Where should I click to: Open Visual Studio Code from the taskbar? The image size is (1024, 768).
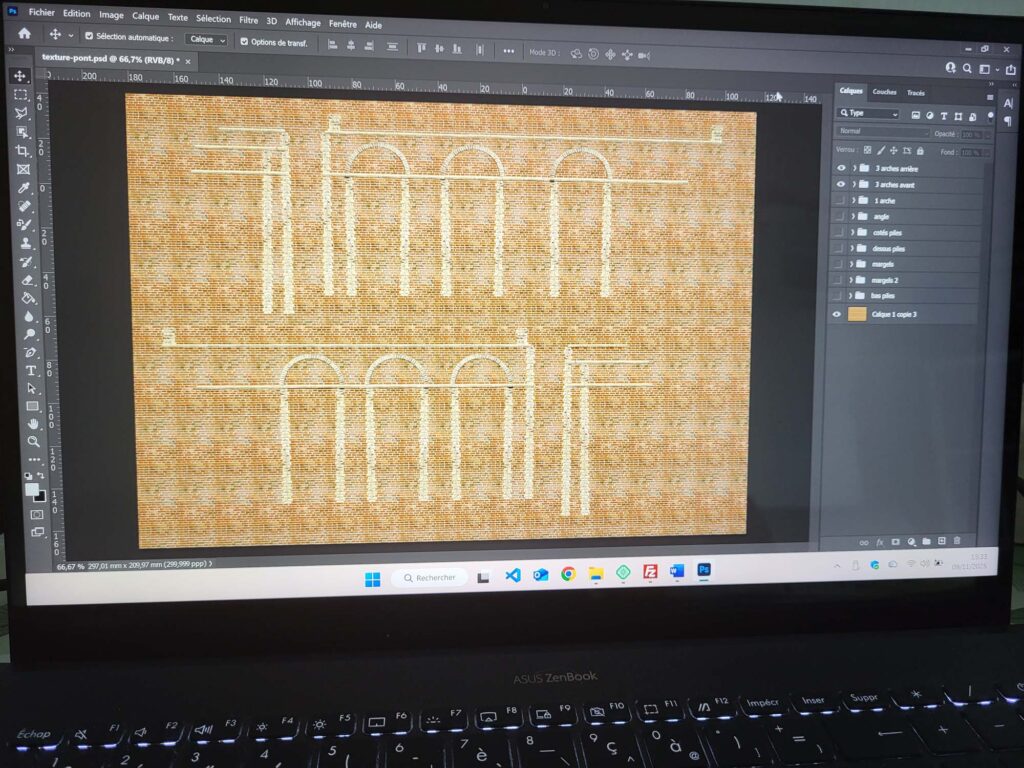[513, 575]
